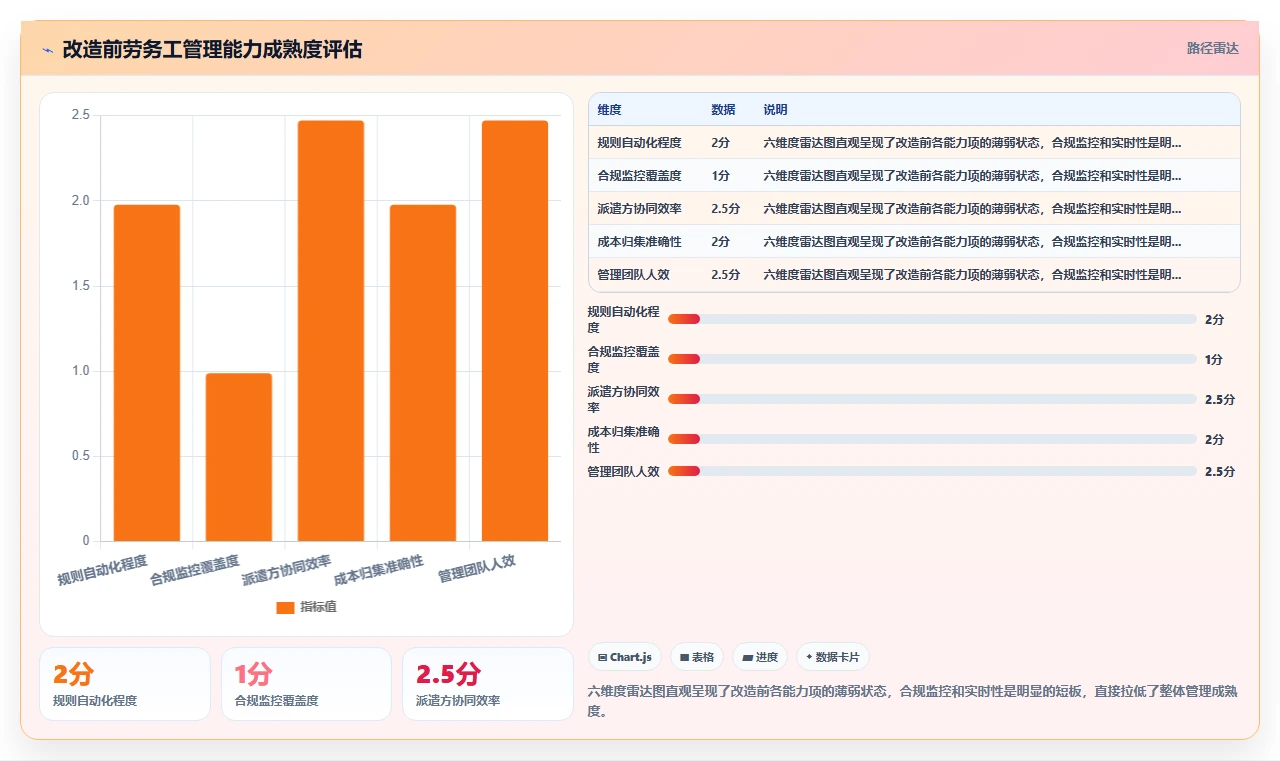
Task: Open the 2.5分 派遣方协同效率 data card
Action: (x=488, y=684)
